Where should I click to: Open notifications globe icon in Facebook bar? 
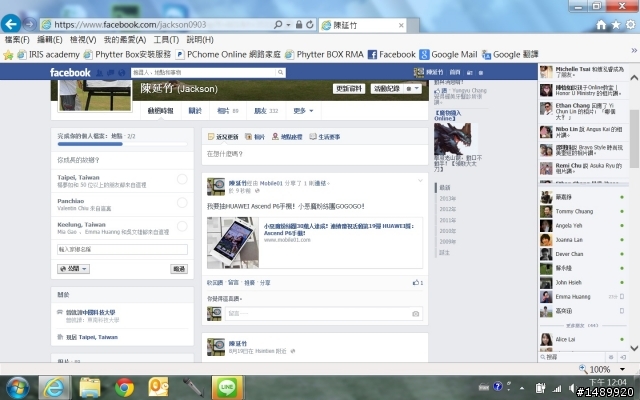[121, 73]
